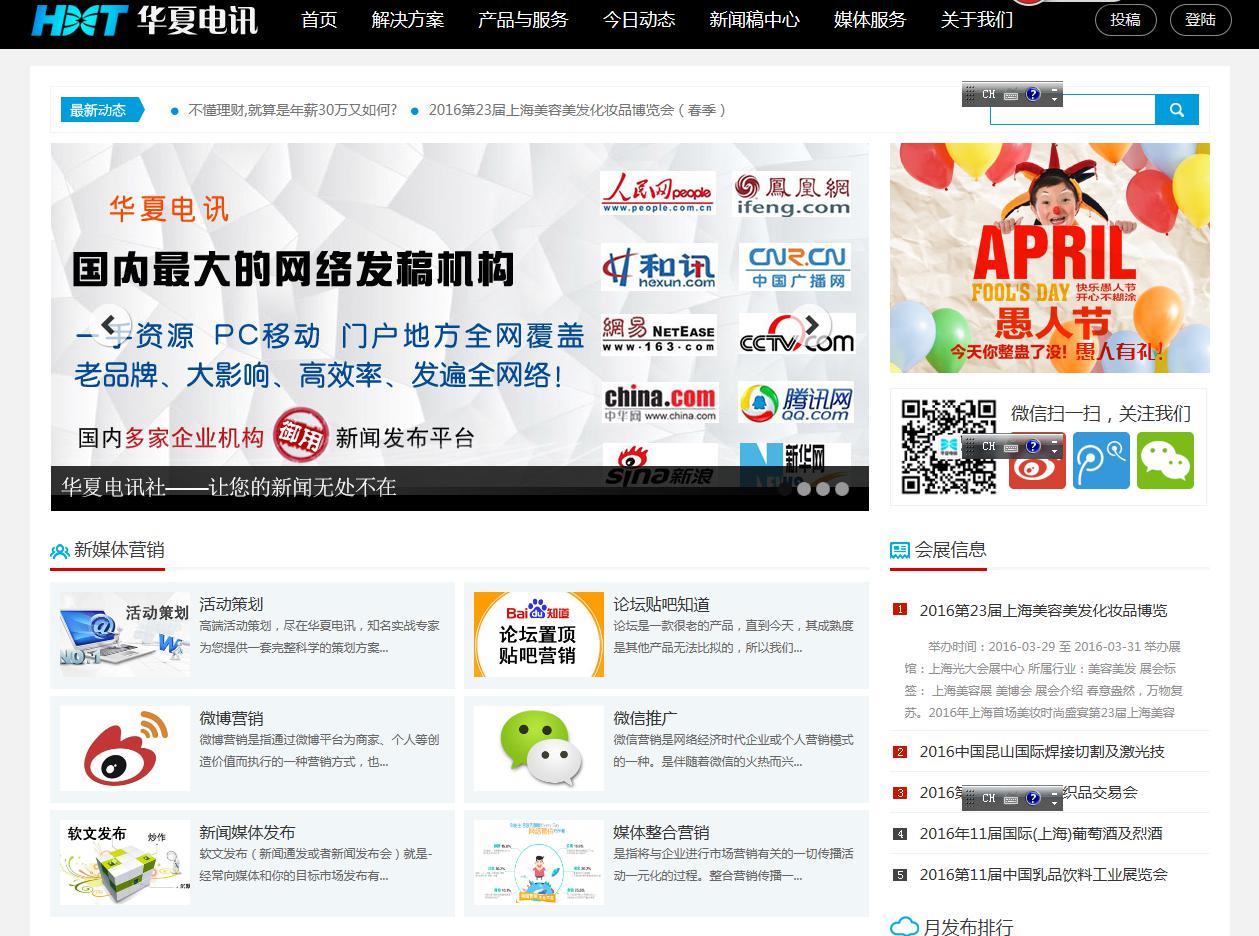Click the Weibo eye logo thumbnail for 微博营销
Image resolution: width=1259 pixels, height=936 pixels.
[x=125, y=749]
